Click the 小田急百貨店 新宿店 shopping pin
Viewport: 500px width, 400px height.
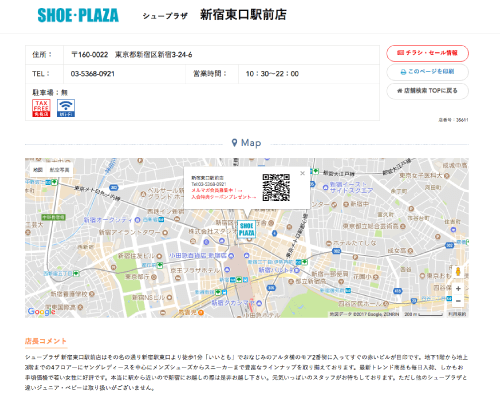[231, 256]
